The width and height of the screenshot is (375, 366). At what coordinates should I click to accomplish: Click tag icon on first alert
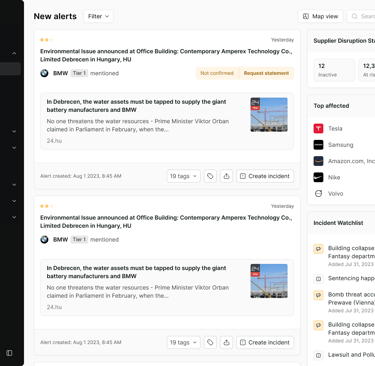pyautogui.click(x=210, y=176)
